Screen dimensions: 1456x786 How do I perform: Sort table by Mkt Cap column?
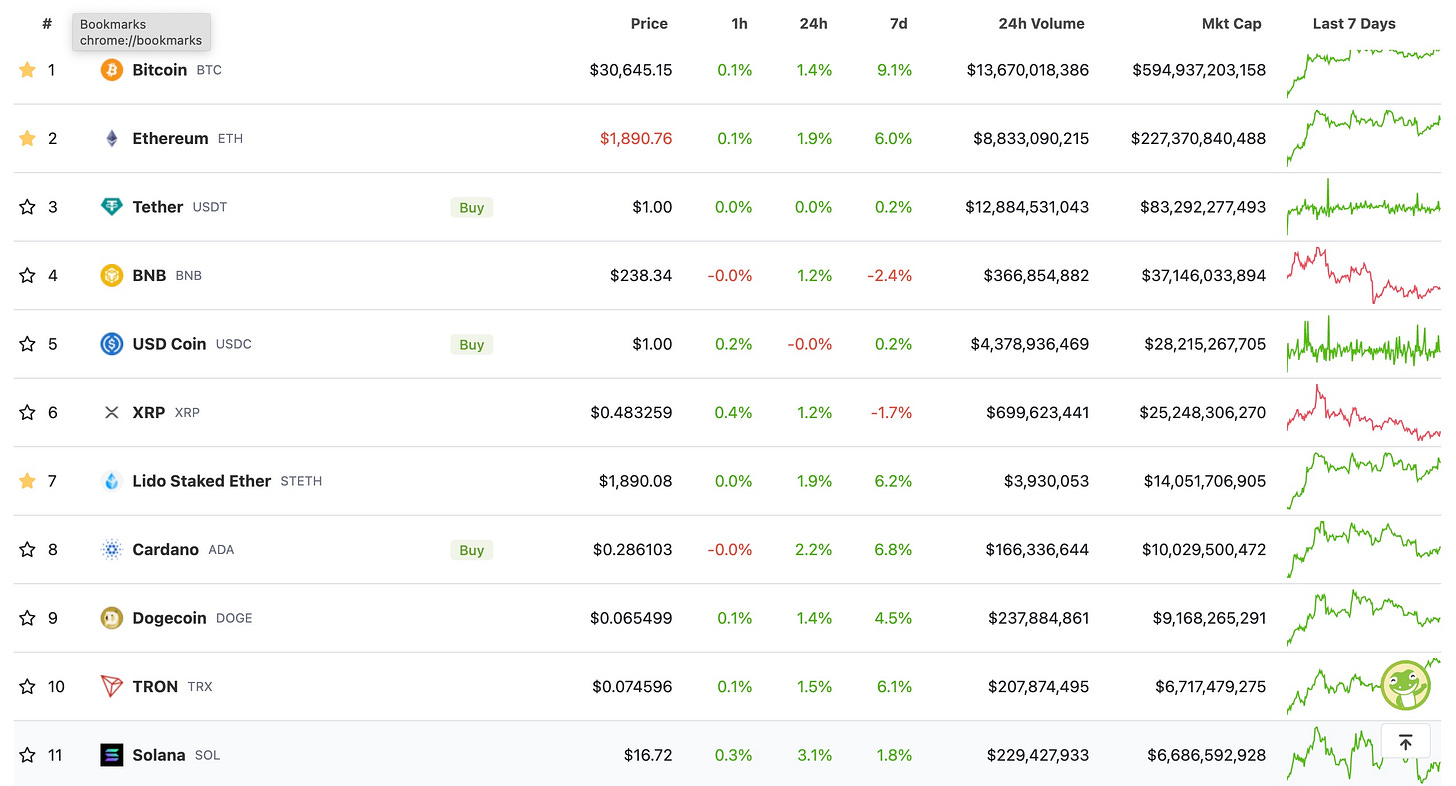coord(1232,23)
